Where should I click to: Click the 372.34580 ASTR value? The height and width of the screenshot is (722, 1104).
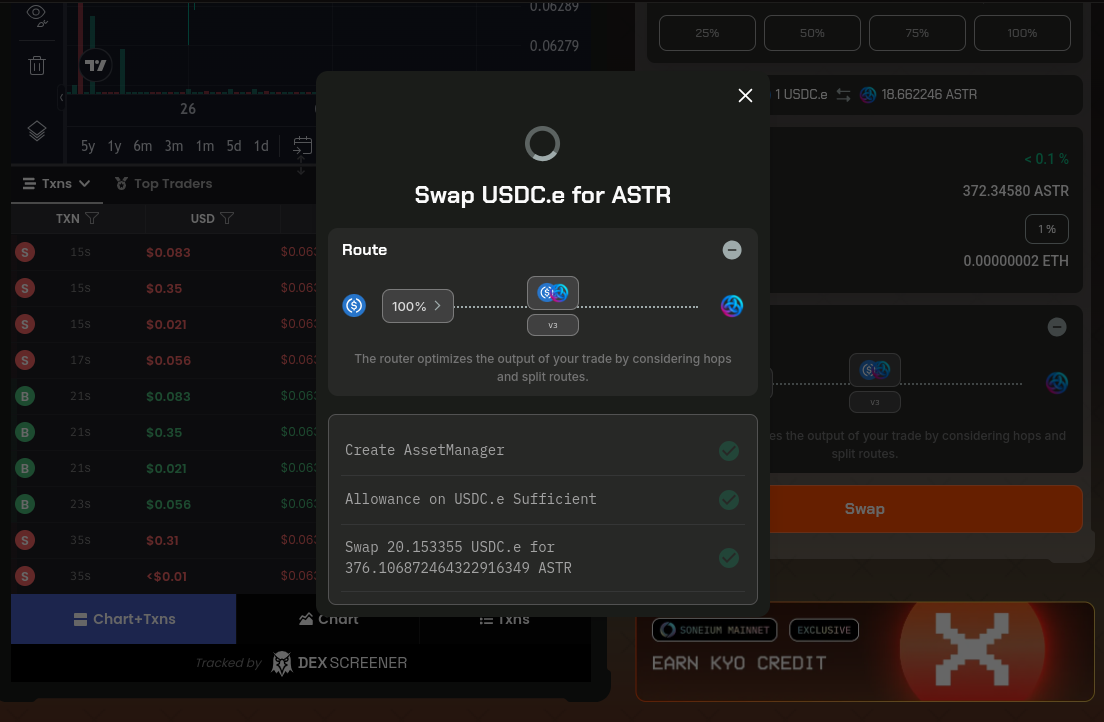[x=1015, y=191]
